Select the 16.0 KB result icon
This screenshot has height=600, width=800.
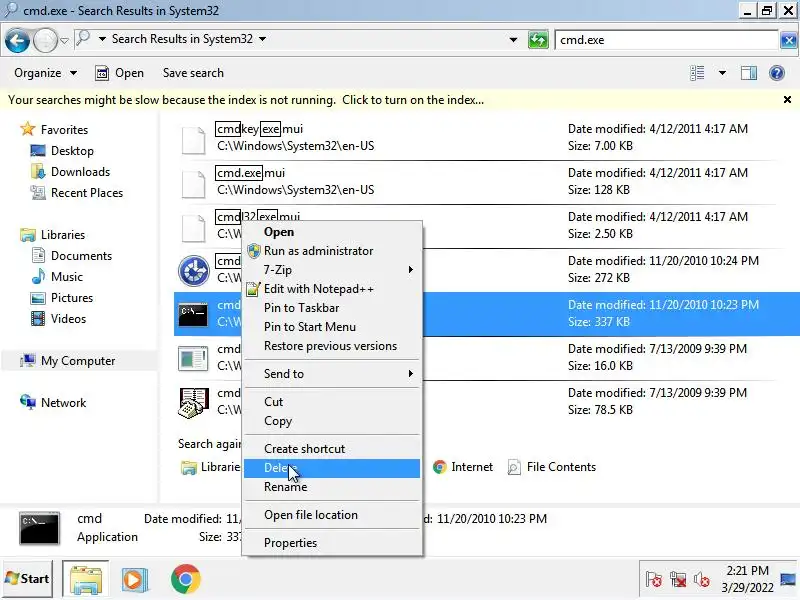tap(193, 358)
